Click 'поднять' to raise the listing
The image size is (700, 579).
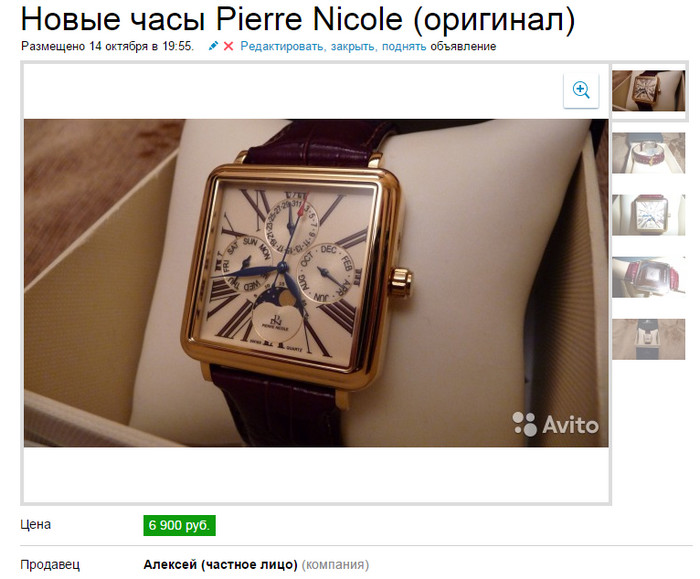pyautogui.click(x=404, y=46)
